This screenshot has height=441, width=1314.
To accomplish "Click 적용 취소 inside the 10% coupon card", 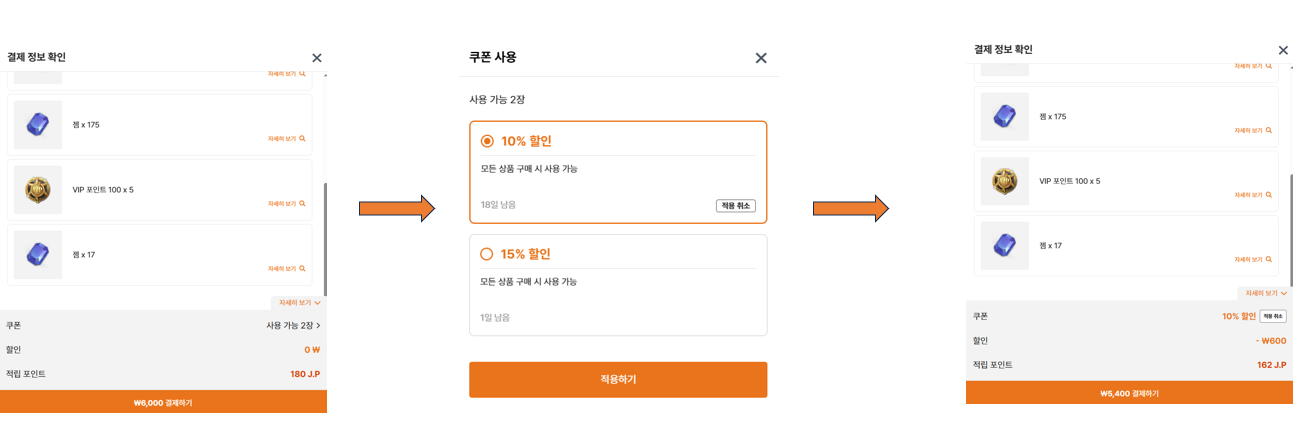I will [735, 206].
